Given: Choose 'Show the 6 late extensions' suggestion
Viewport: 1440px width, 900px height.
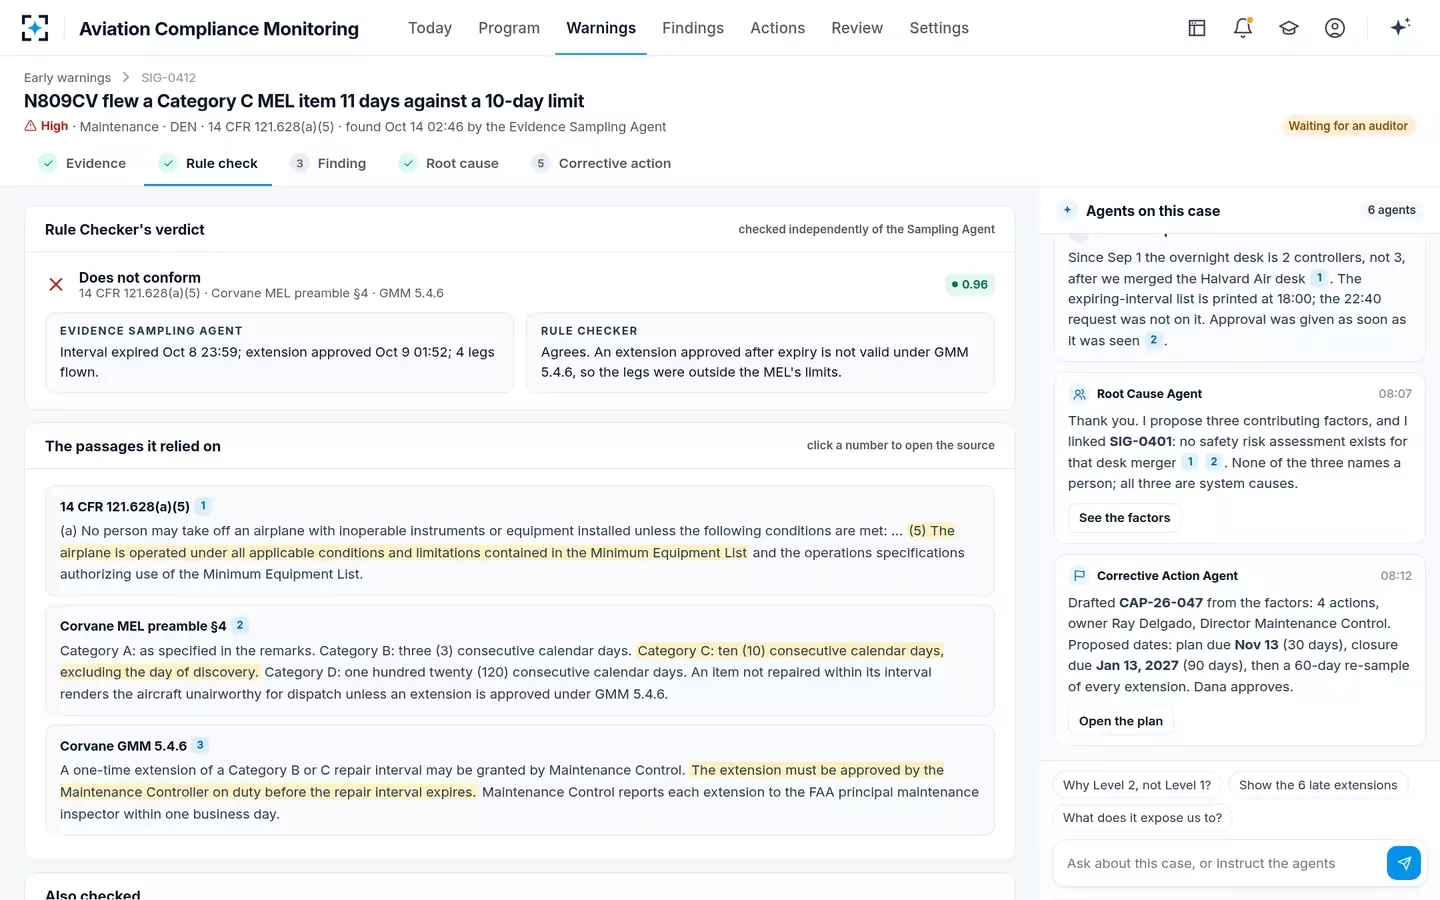Looking at the screenshot, I should [x=1318, y=785].
